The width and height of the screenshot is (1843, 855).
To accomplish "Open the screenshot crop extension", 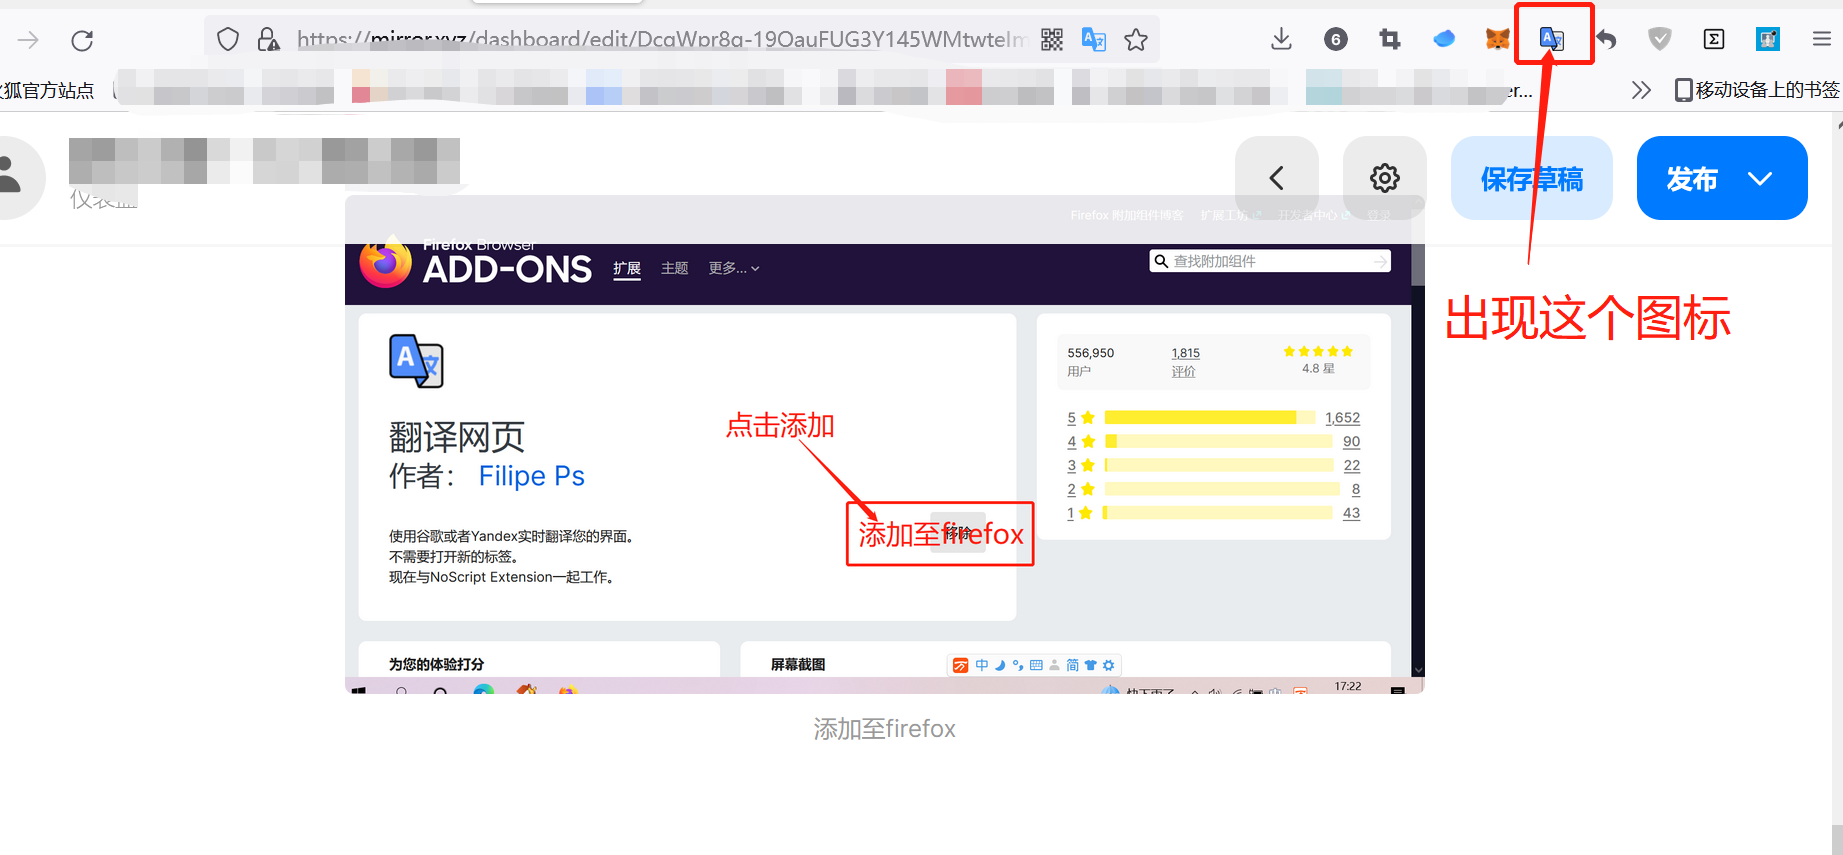I will [x=1390, y=39].
